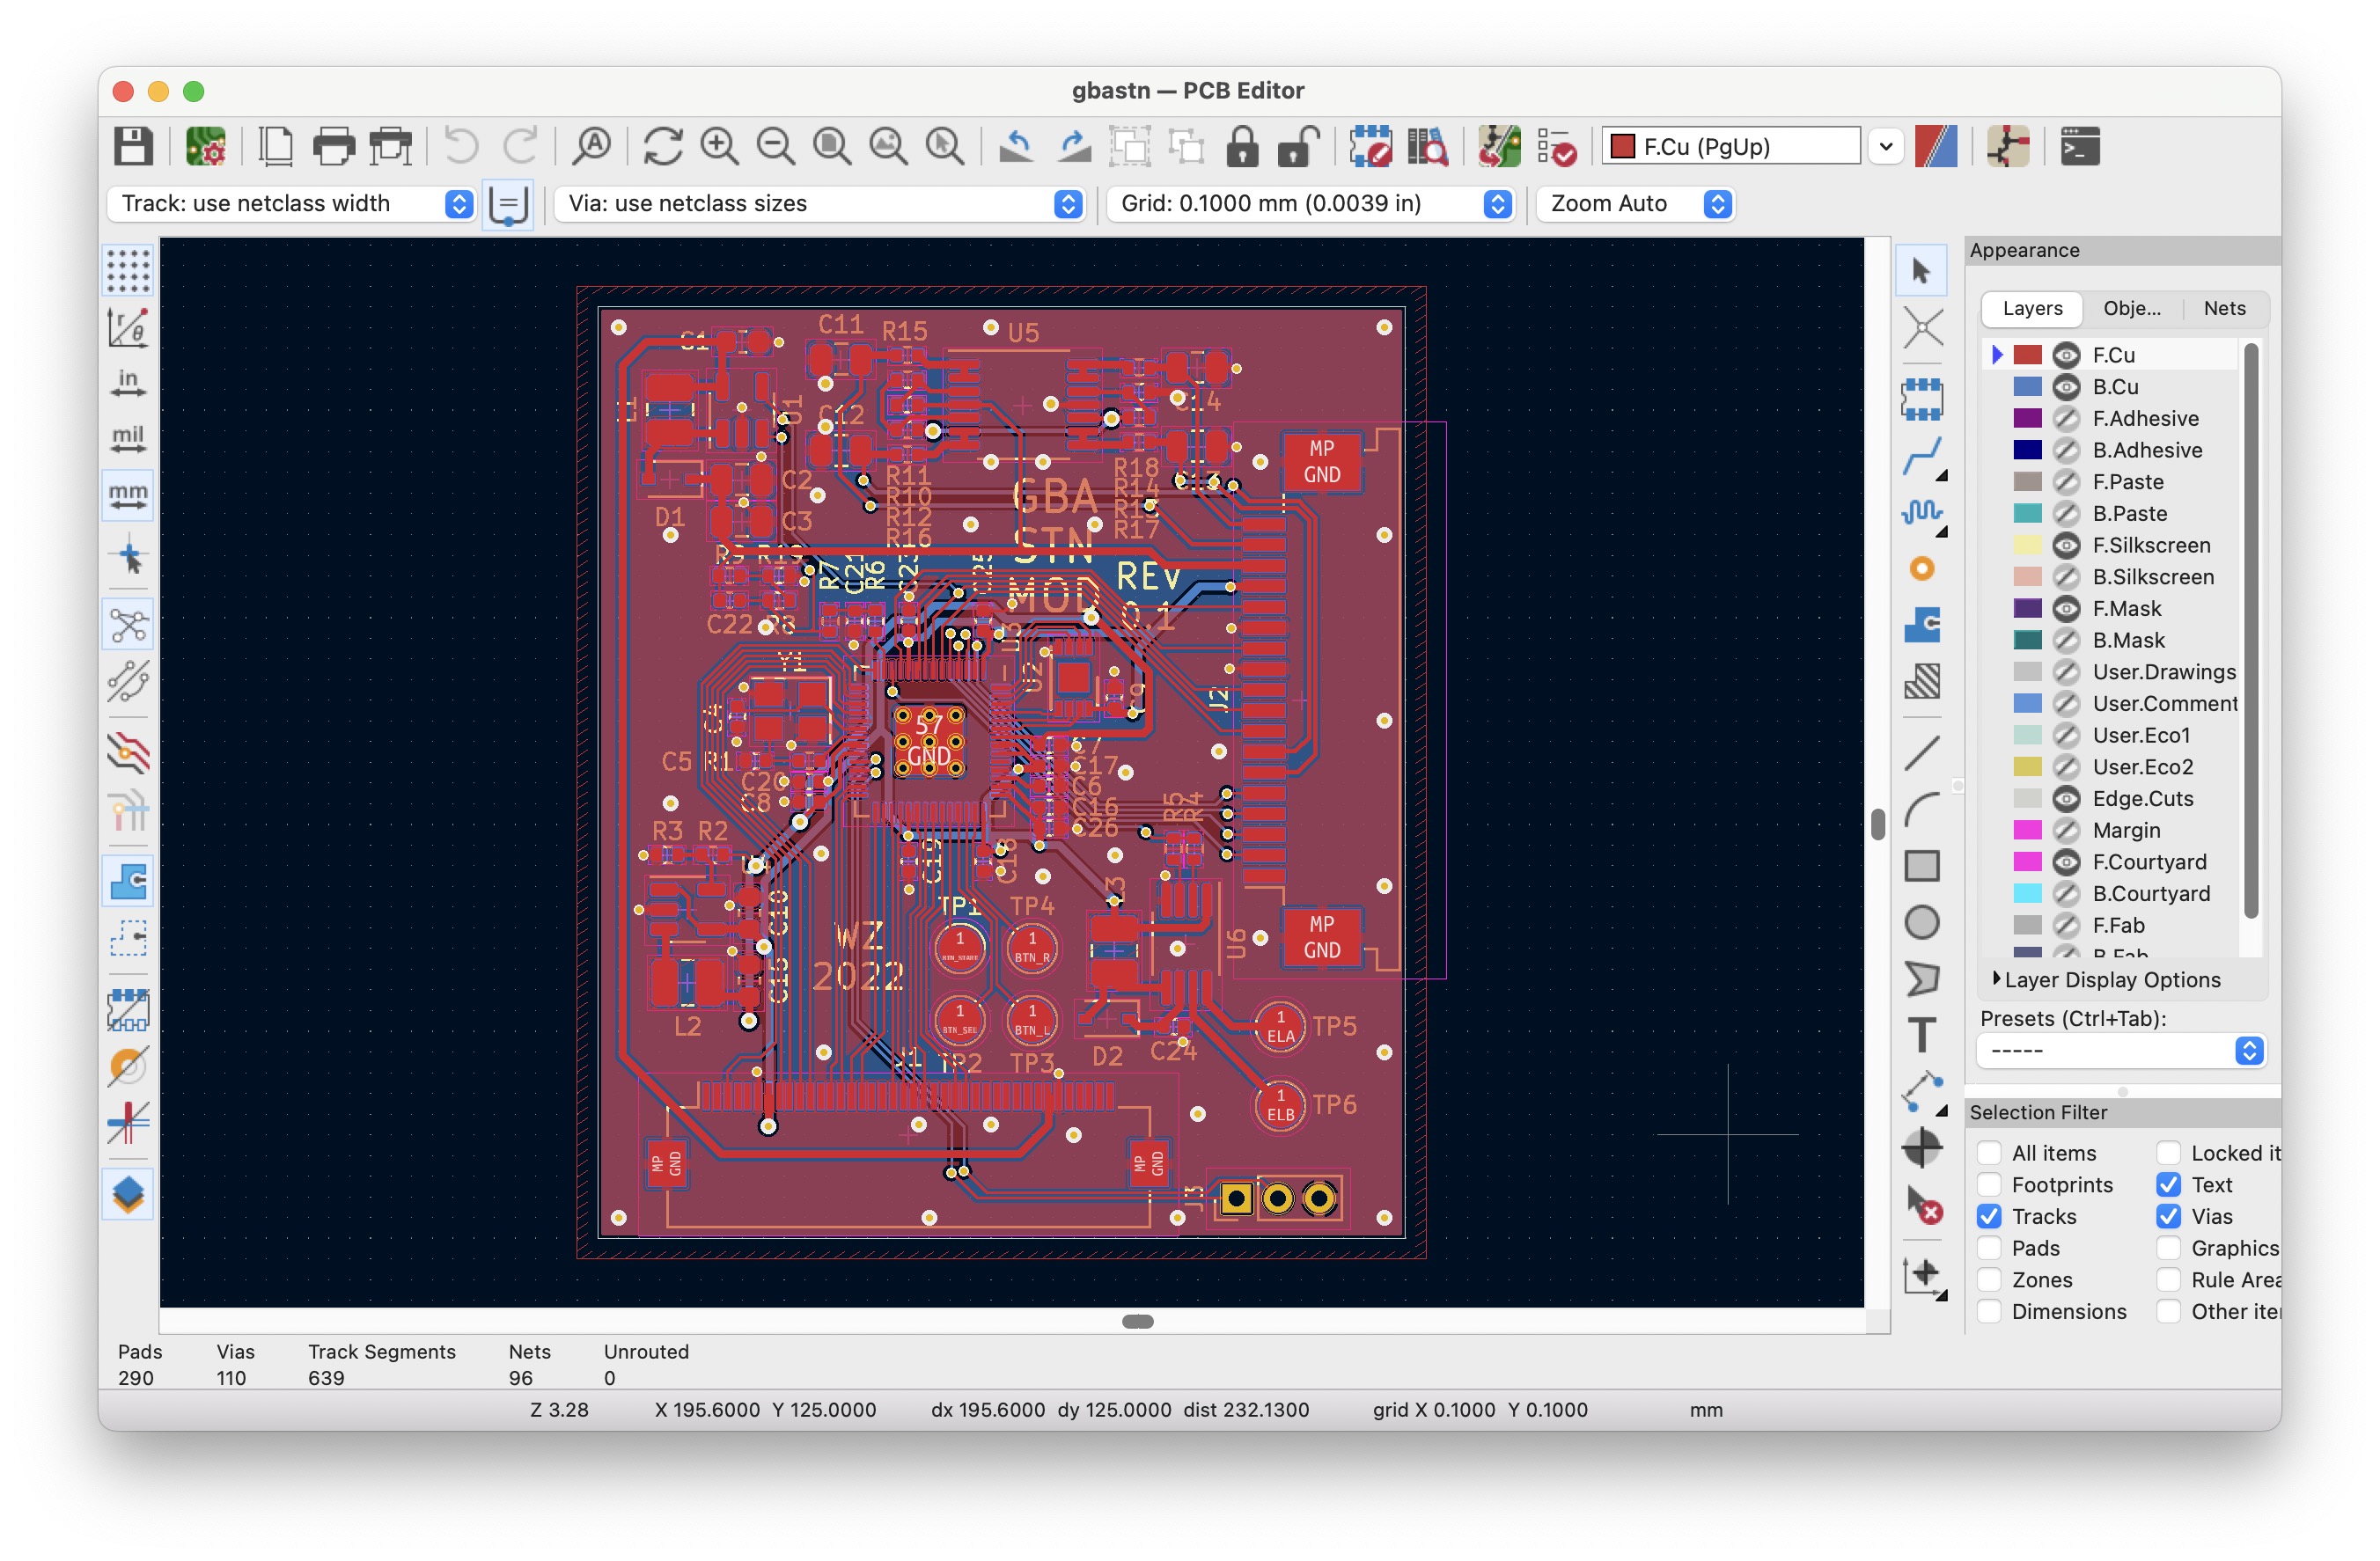2380x1561 pixels.
Task: Open the scripting console icon
Action: (2080, 147)
